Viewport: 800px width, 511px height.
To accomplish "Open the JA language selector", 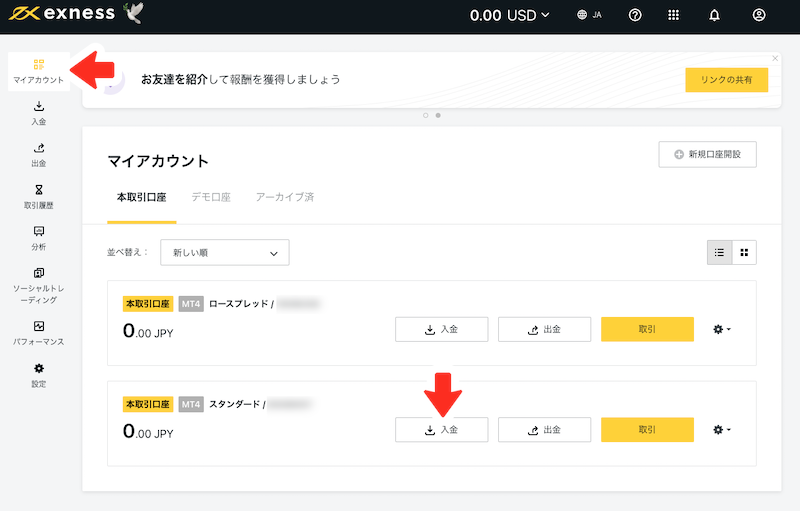I will click(x=589, y=15).
